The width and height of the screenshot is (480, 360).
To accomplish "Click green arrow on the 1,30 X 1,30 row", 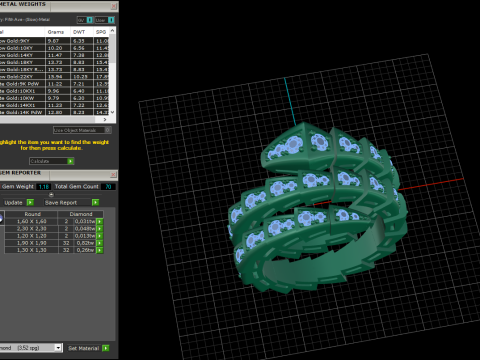I will pos(100,250).
